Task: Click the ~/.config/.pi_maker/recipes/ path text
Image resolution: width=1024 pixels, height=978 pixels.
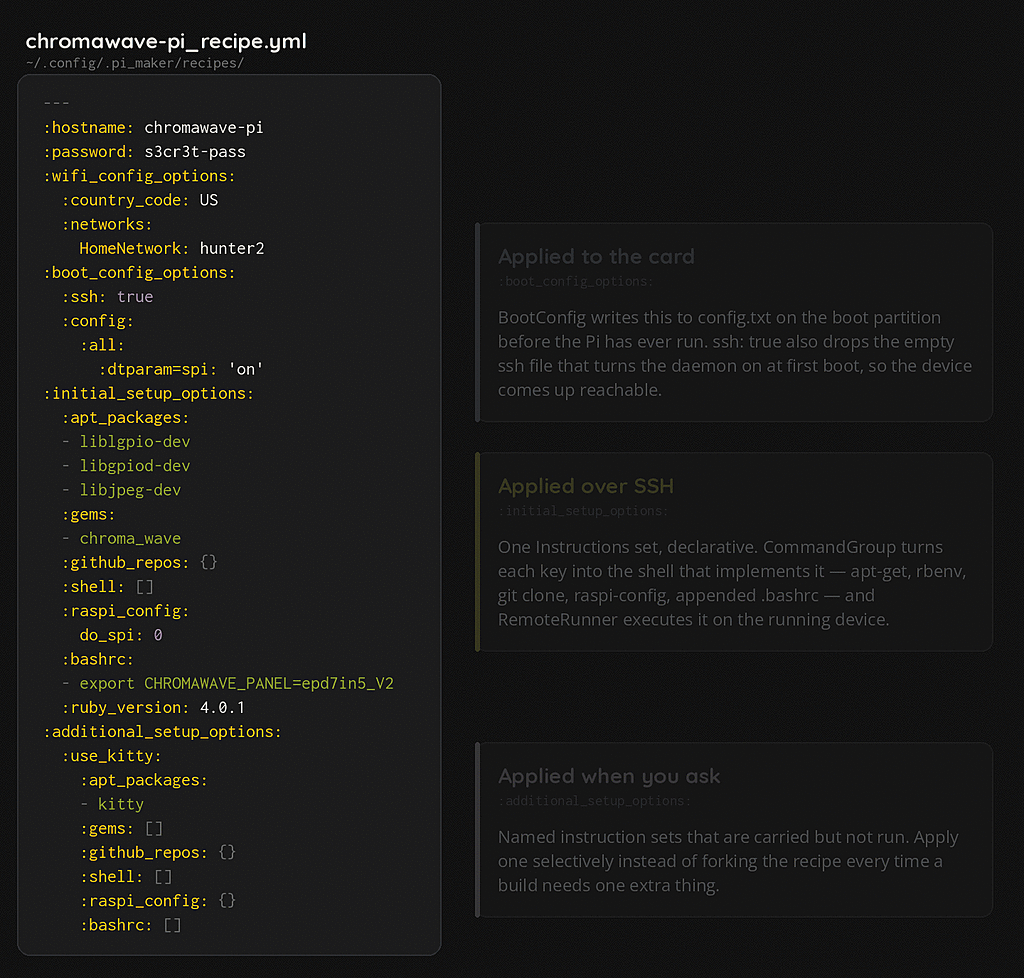Action: 135,63
